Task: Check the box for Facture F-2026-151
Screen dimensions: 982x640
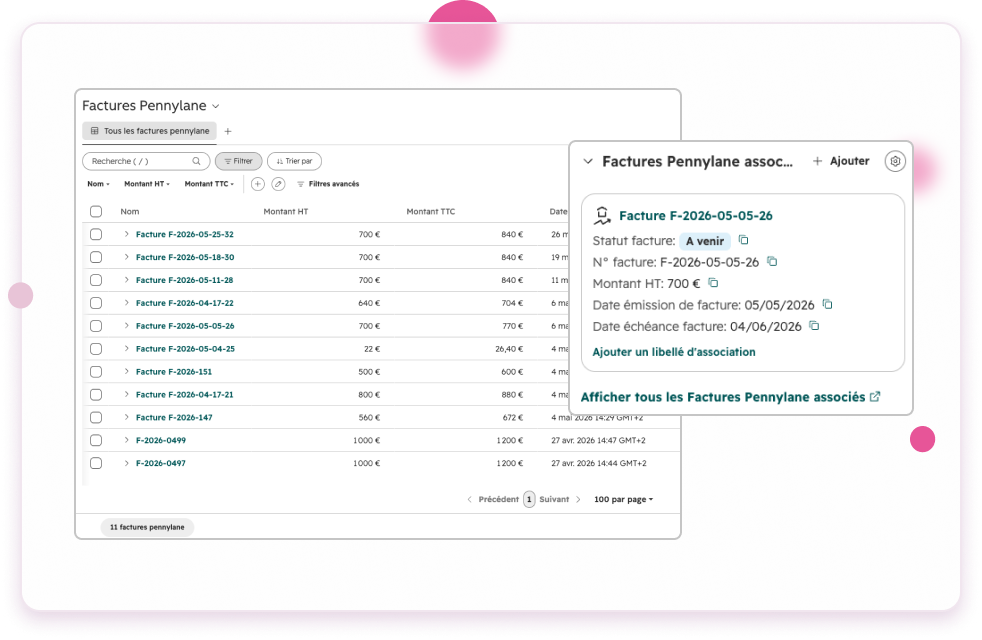Action: click(x=96, y=371)
